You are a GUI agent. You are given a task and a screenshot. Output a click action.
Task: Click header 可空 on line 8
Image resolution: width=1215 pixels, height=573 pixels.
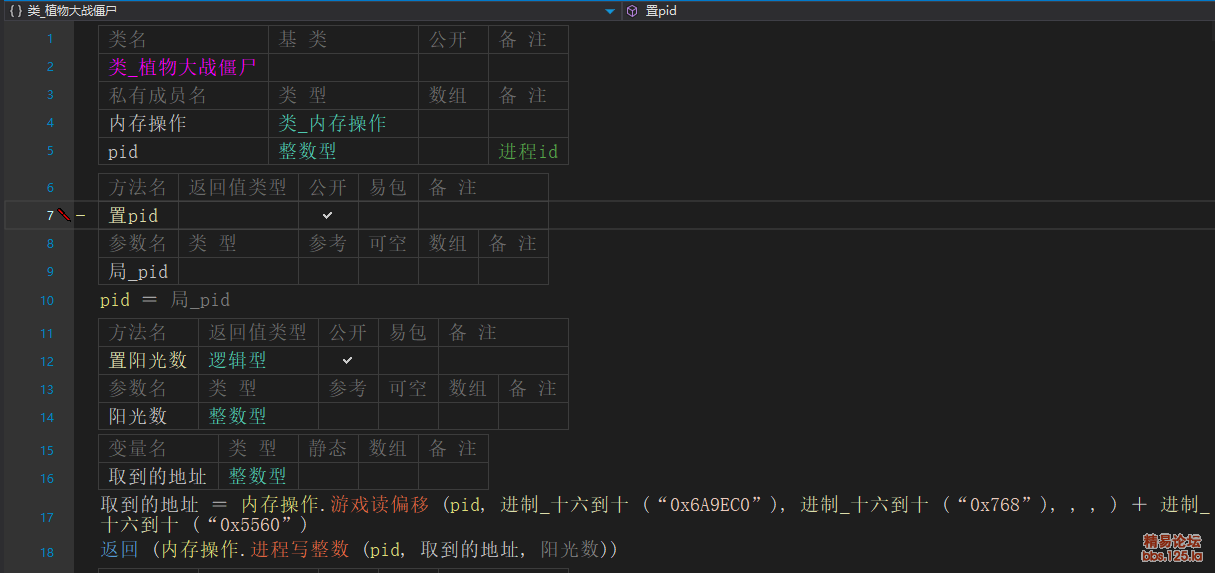(387, 243)
